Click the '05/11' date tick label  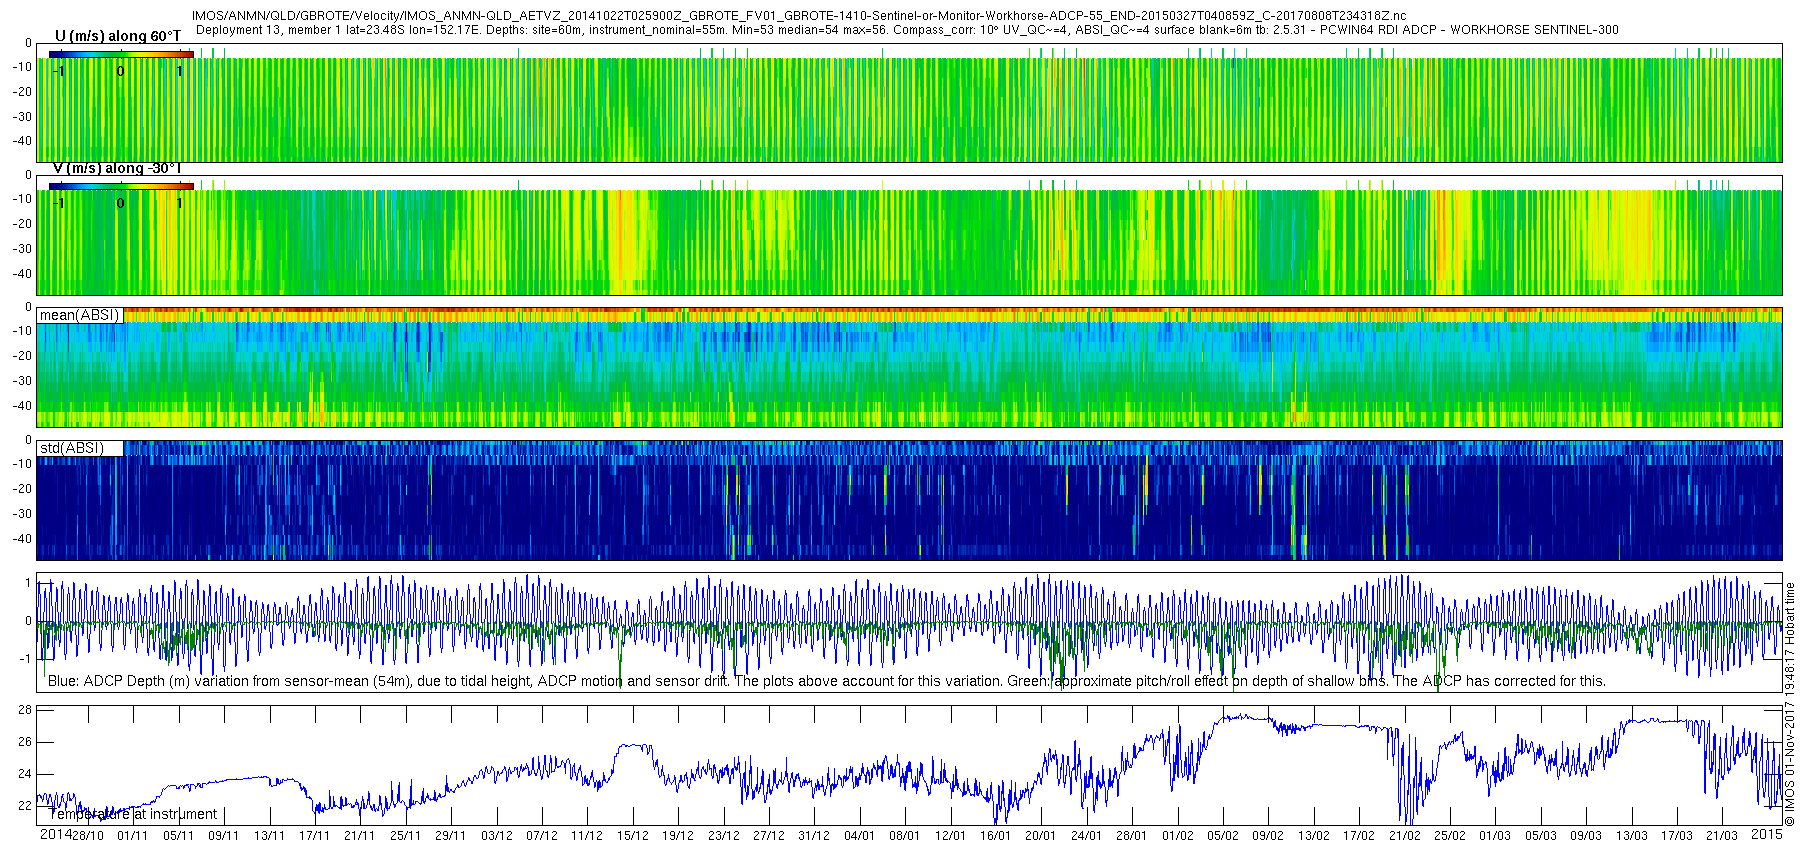178,836
